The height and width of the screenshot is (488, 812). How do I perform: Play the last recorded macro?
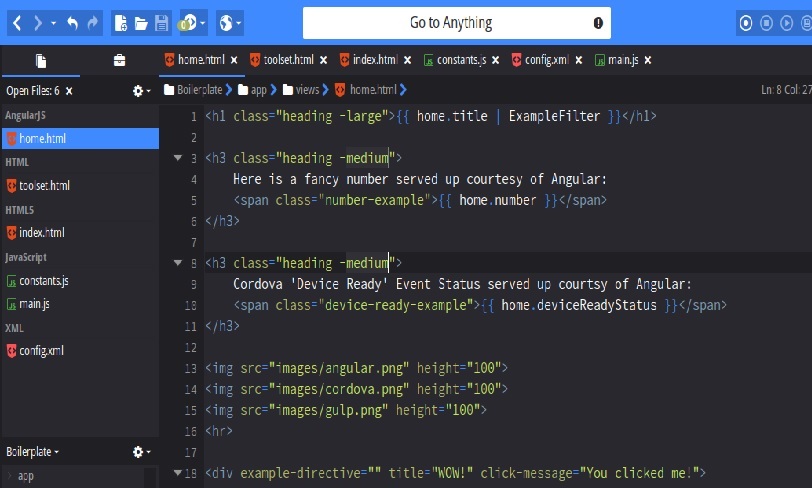(788, 22)
